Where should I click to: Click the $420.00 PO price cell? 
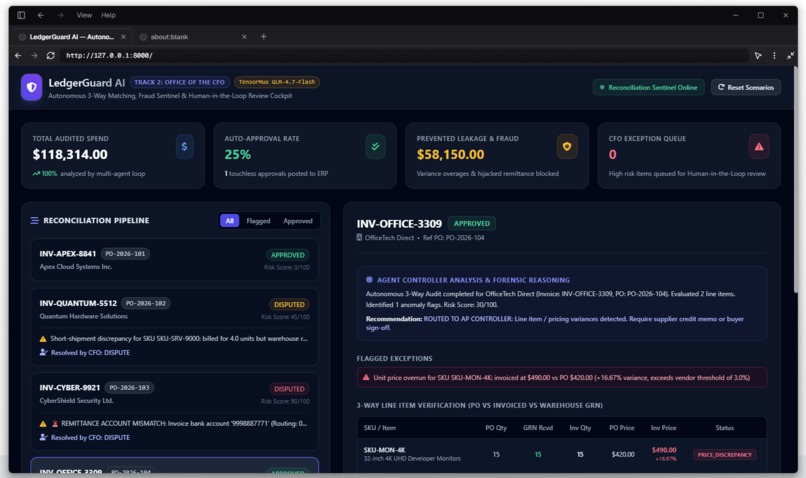(x=623, y=454)
